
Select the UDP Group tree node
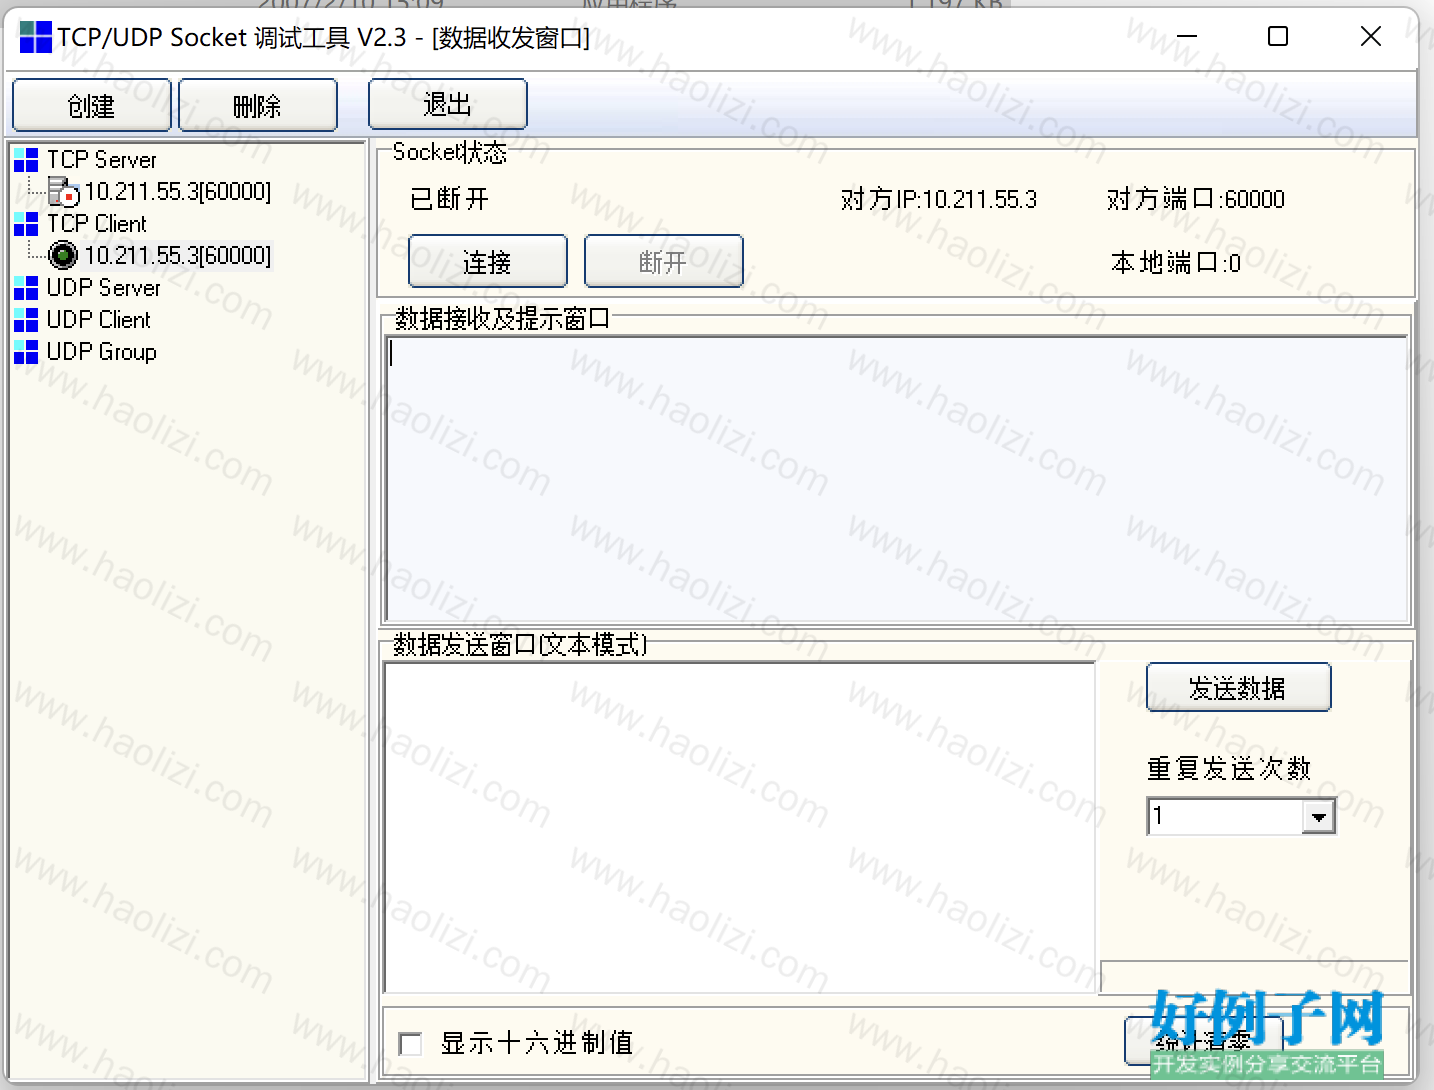tap(102, 352)
